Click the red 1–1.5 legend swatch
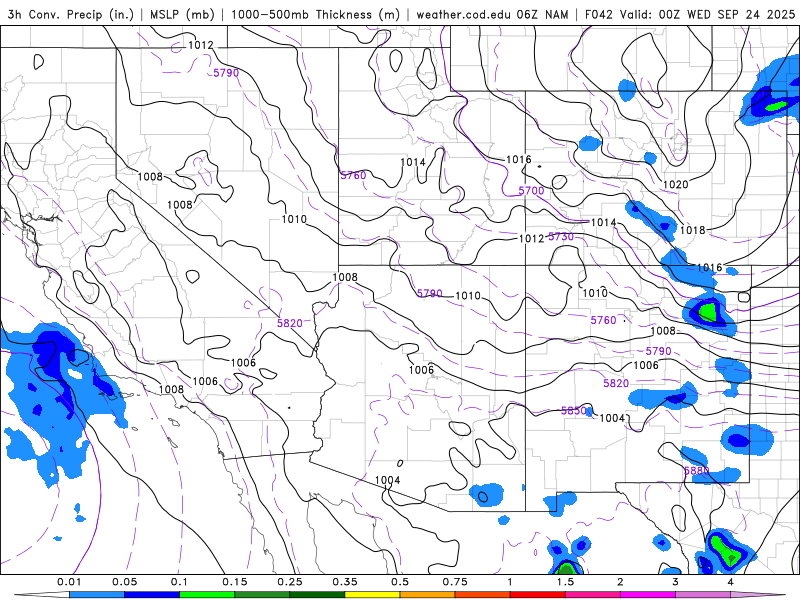 pyautogui.click(x=538, y=595)
